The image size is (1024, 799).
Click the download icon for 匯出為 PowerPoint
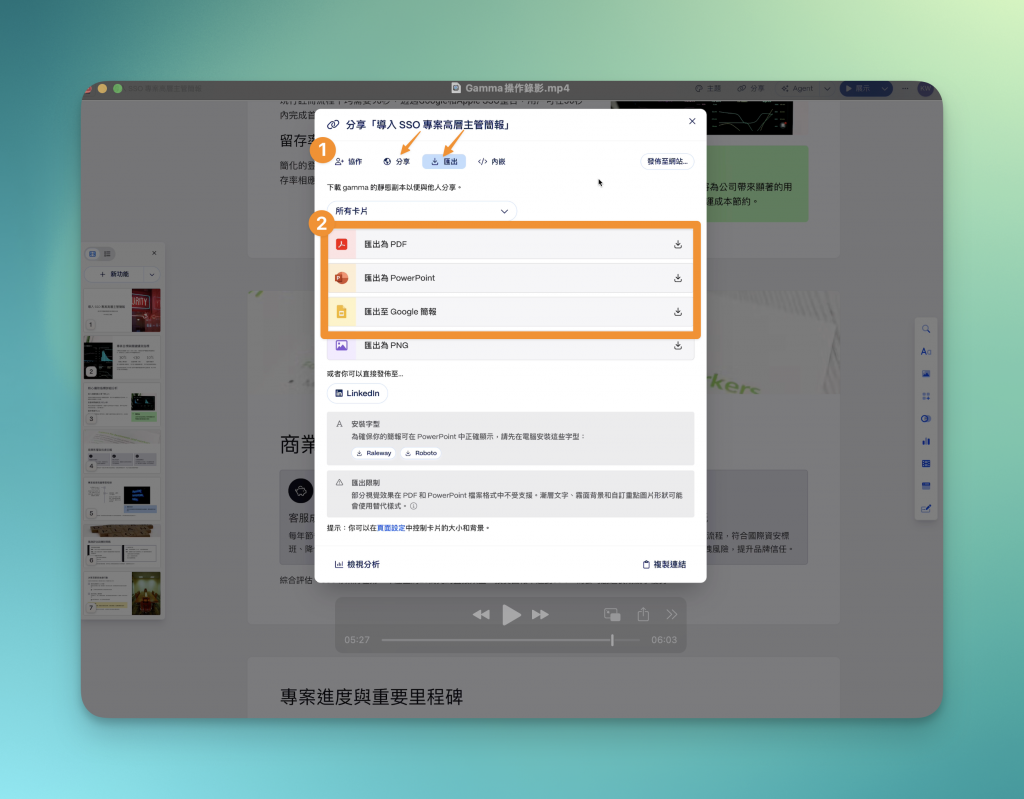(678, 278)
